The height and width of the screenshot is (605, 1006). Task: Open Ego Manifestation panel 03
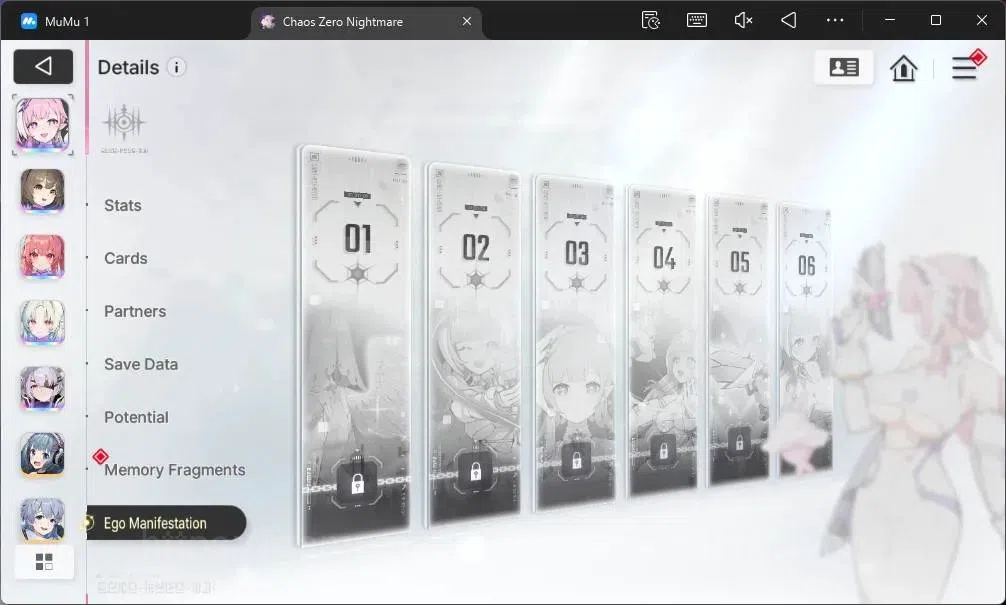[575, 342]
